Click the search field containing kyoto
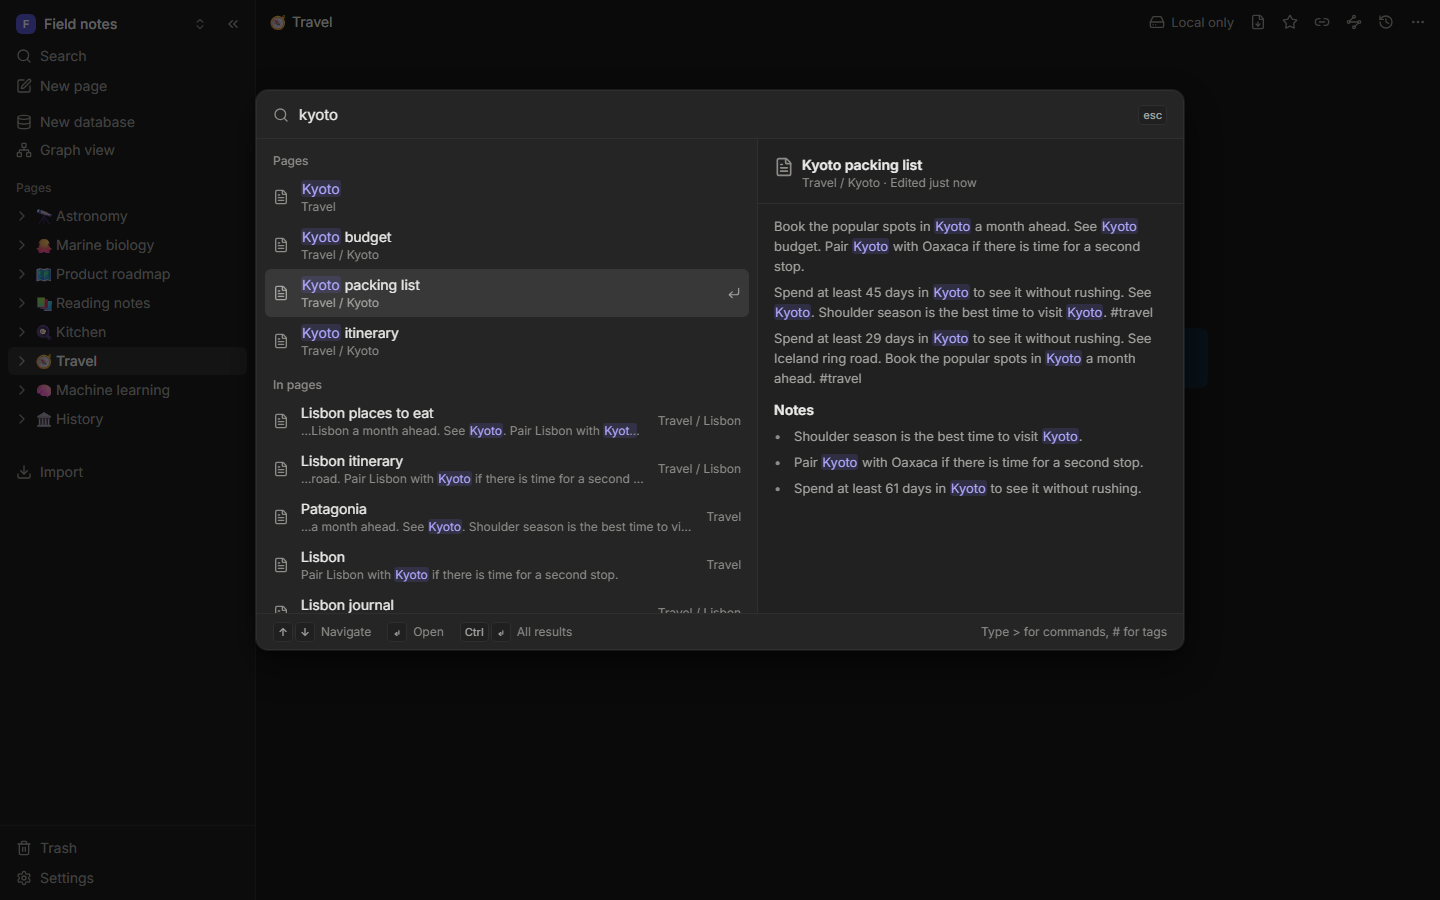The image size is (1440, 900). 710,115
